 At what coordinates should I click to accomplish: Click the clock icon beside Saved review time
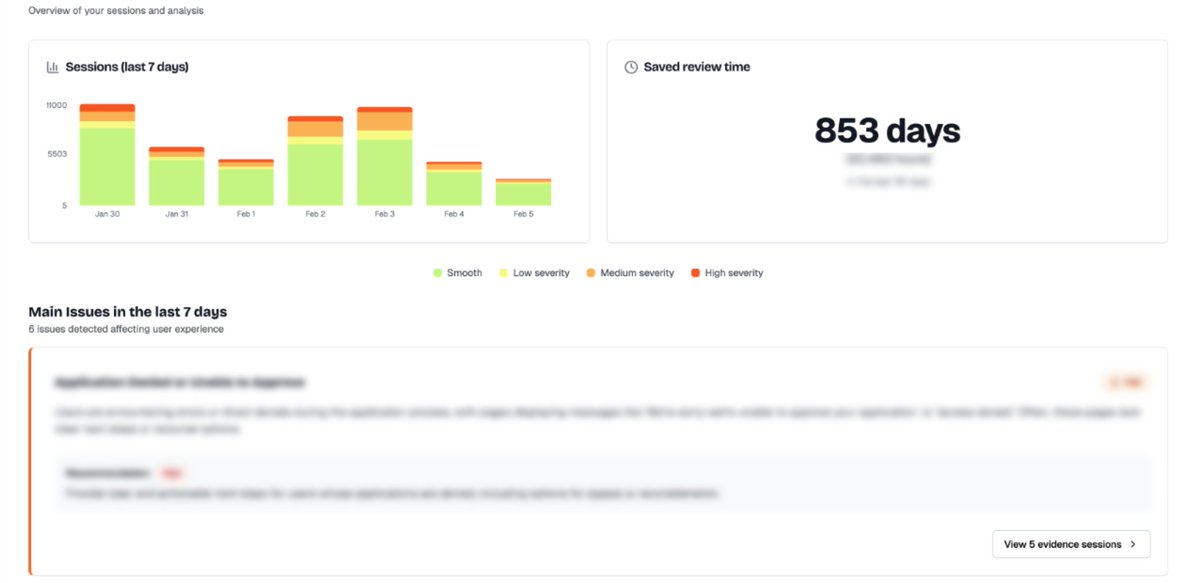tap(631, 67)
